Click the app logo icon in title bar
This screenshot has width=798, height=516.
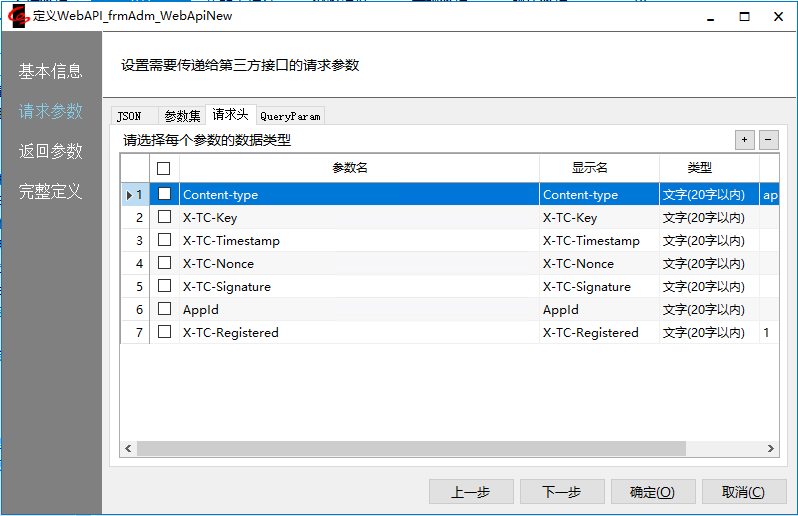[x=16, y=16]
